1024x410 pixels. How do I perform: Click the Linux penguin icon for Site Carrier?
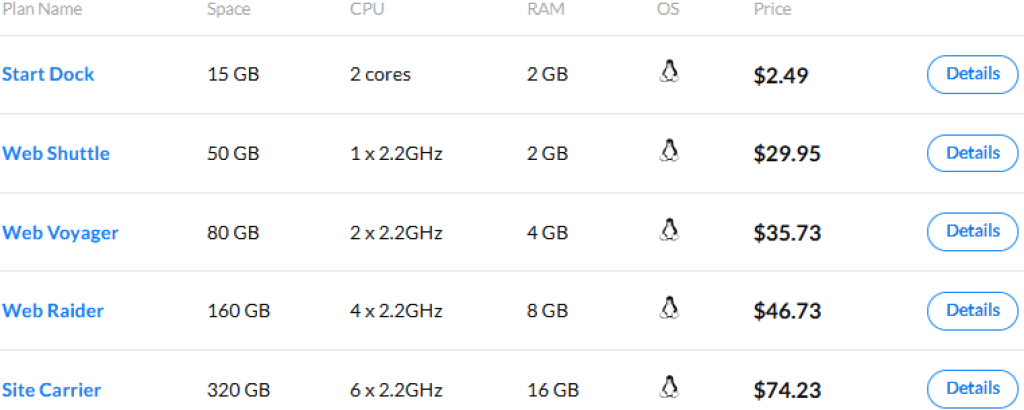(x=669, y=387)
